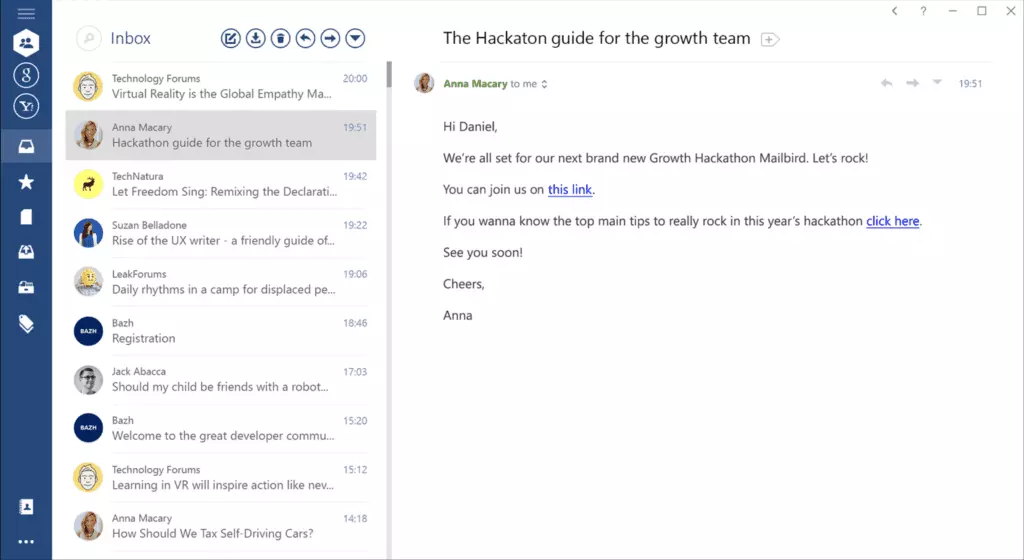Open the Contacts app icon
Image resolution: width=1024 pixels, height=560 pixels.
[x=26, y=506]
